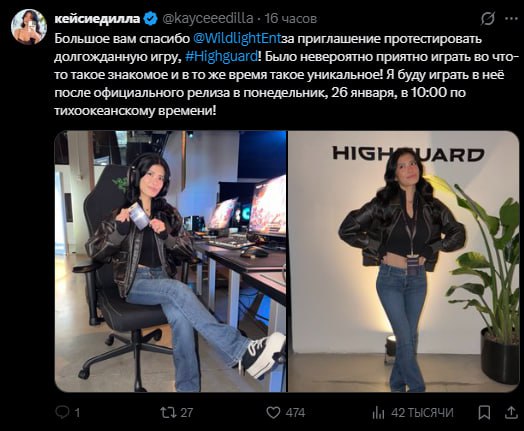Click the 27 reposts count

tap(186, 413)
